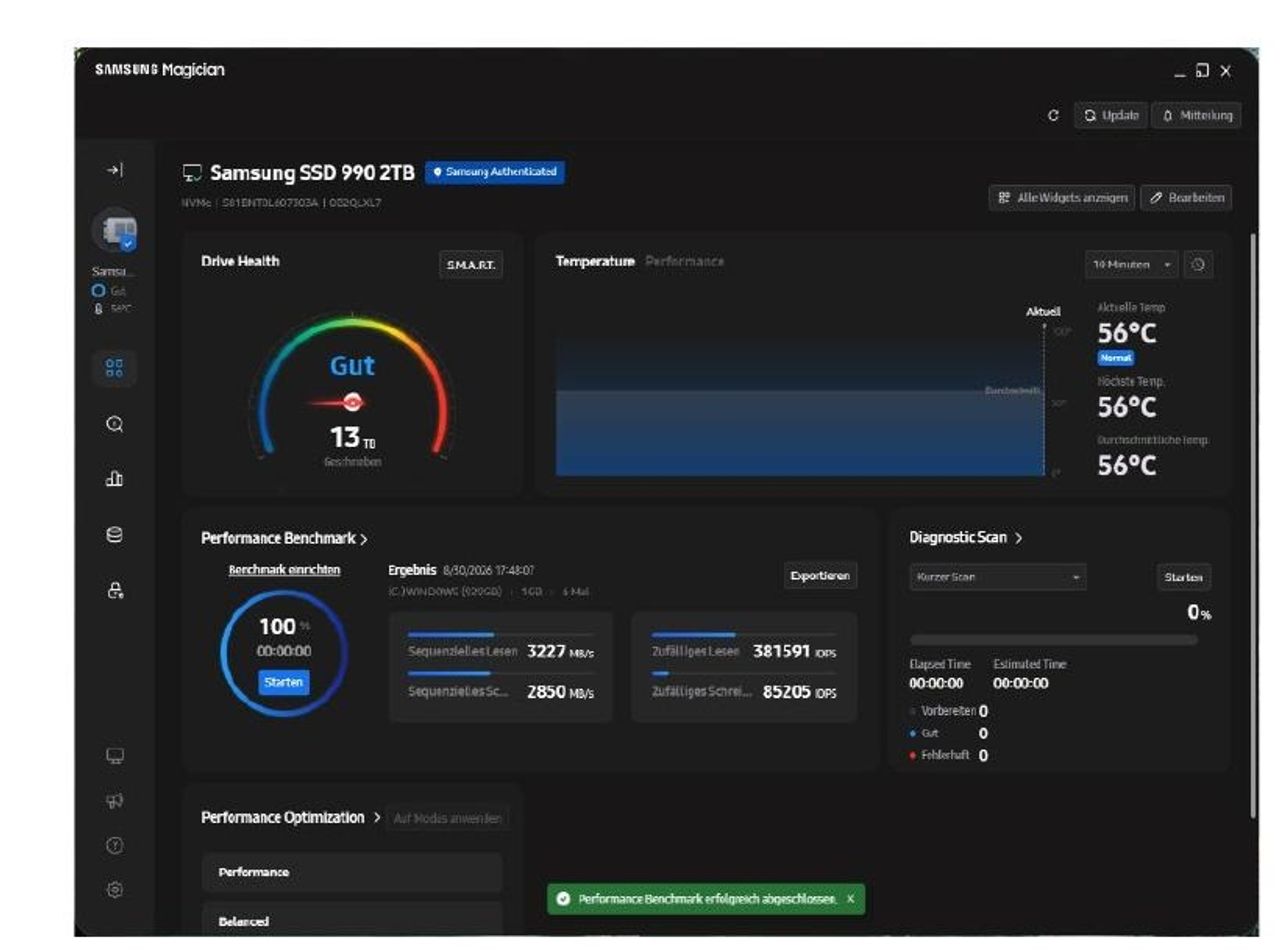Expand the Performance Benchmark section chevron
1280x952 pixels.
(x=364, y=539)
